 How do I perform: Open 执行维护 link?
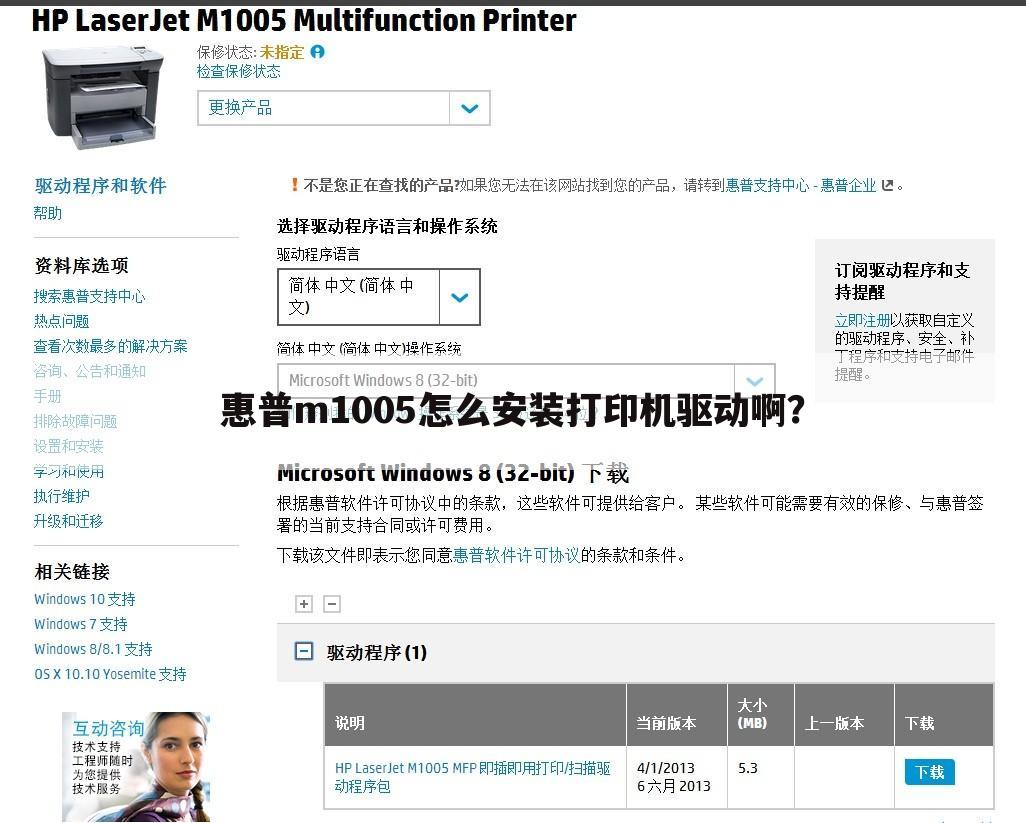click(62, 496)
